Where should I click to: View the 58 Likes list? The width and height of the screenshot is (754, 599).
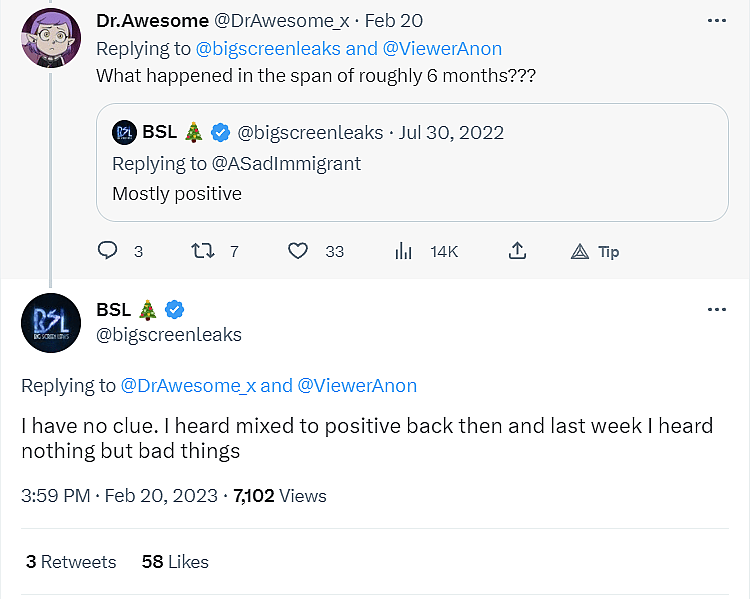175,562
